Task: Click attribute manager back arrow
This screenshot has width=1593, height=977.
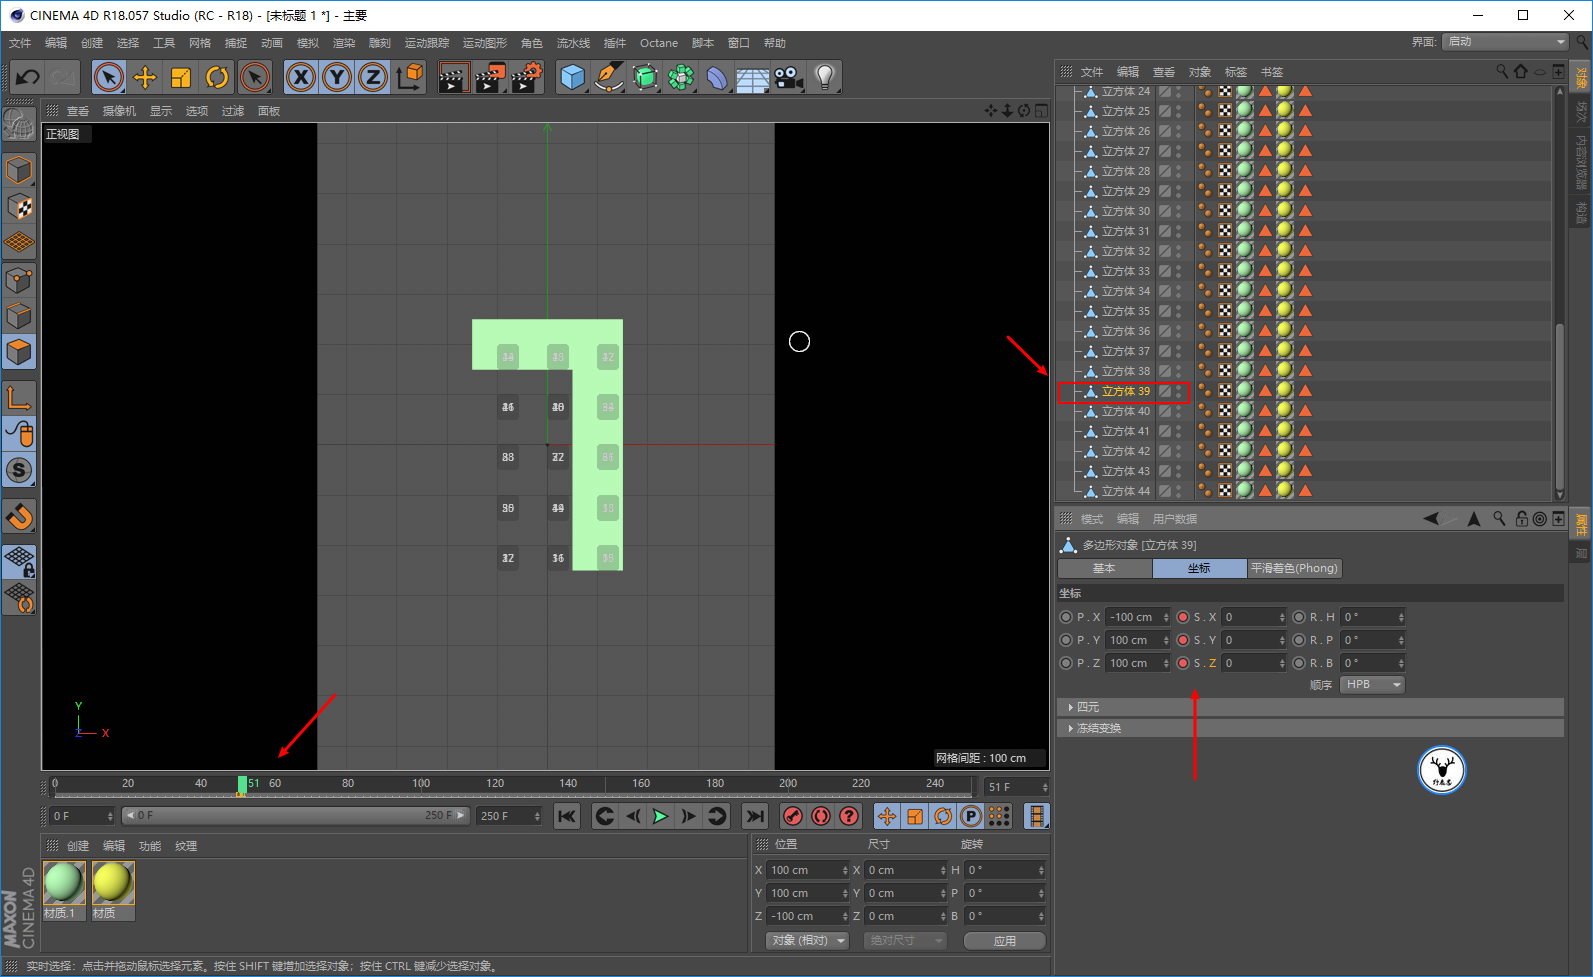Action: point(1431,519)
